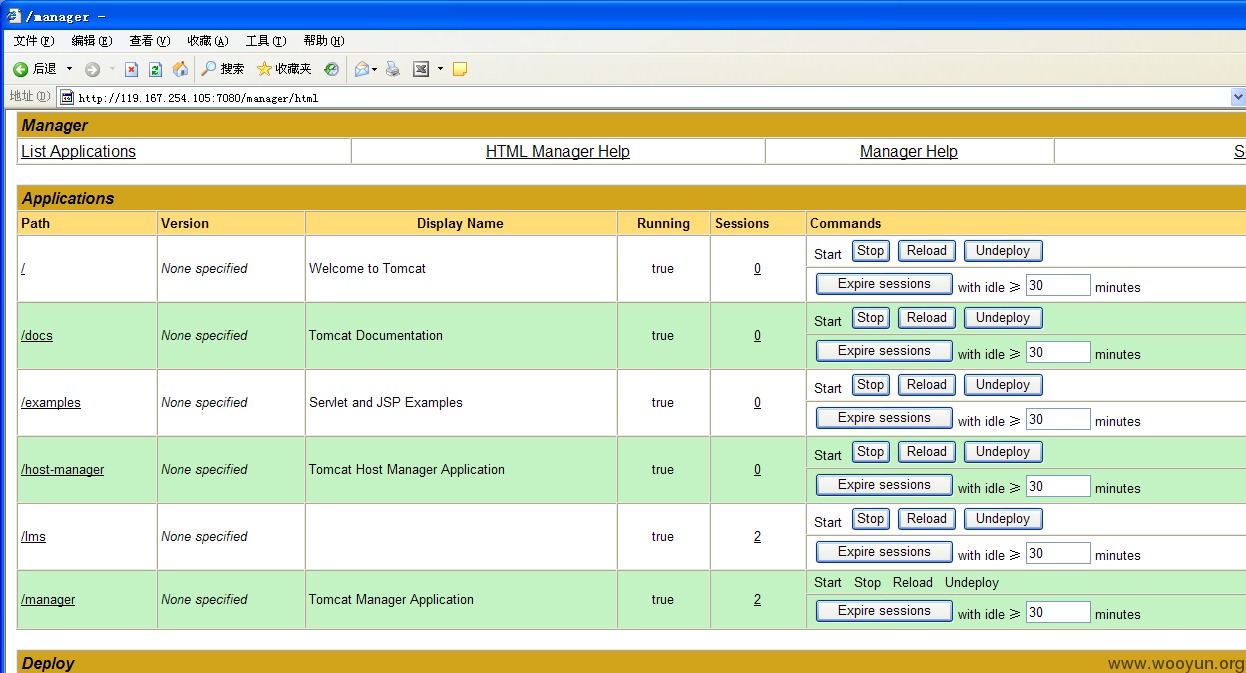Screen dimensions: 1246x673
Task: Open the 文件(F) menu
Action: click(x=34, y=41)
